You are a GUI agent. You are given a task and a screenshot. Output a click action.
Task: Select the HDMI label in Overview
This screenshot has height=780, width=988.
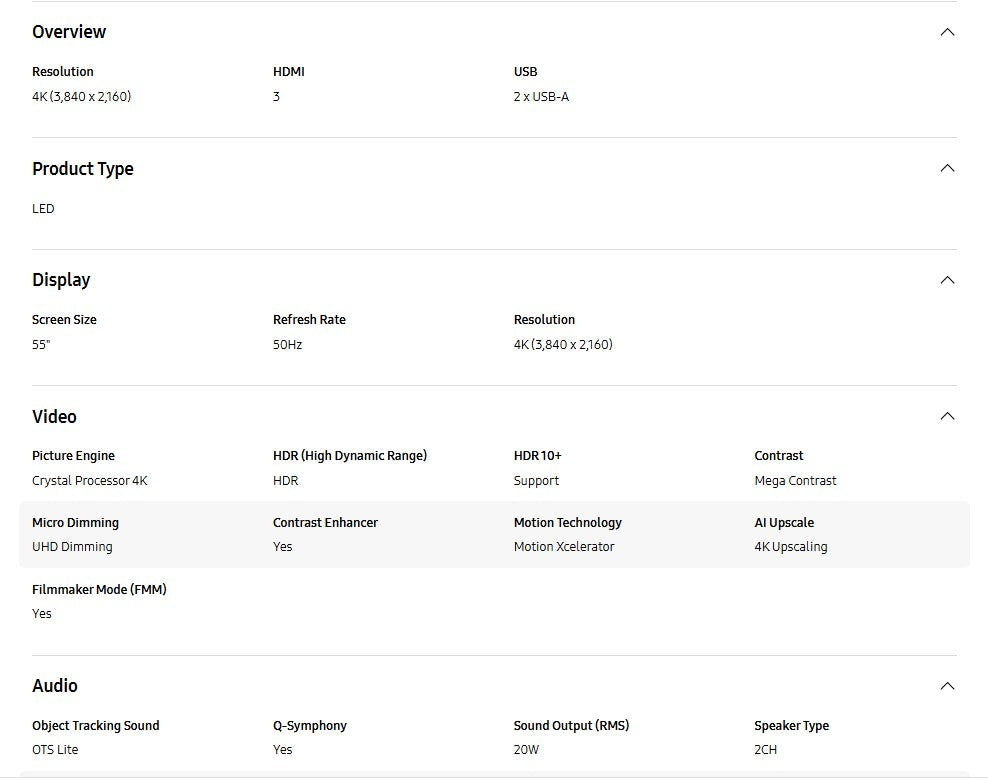pyautogui.click(x=289, y=72)
